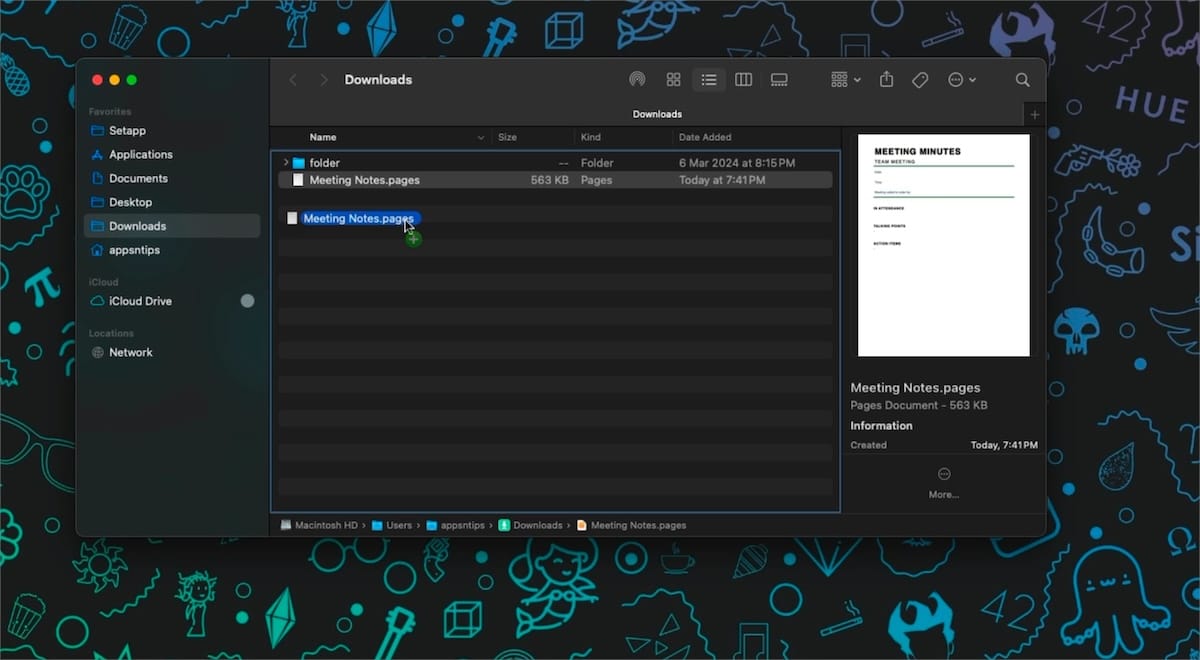Open the more actions ellipsis dropdown
The image size is (1200, 660).
[x=958, y=79]
